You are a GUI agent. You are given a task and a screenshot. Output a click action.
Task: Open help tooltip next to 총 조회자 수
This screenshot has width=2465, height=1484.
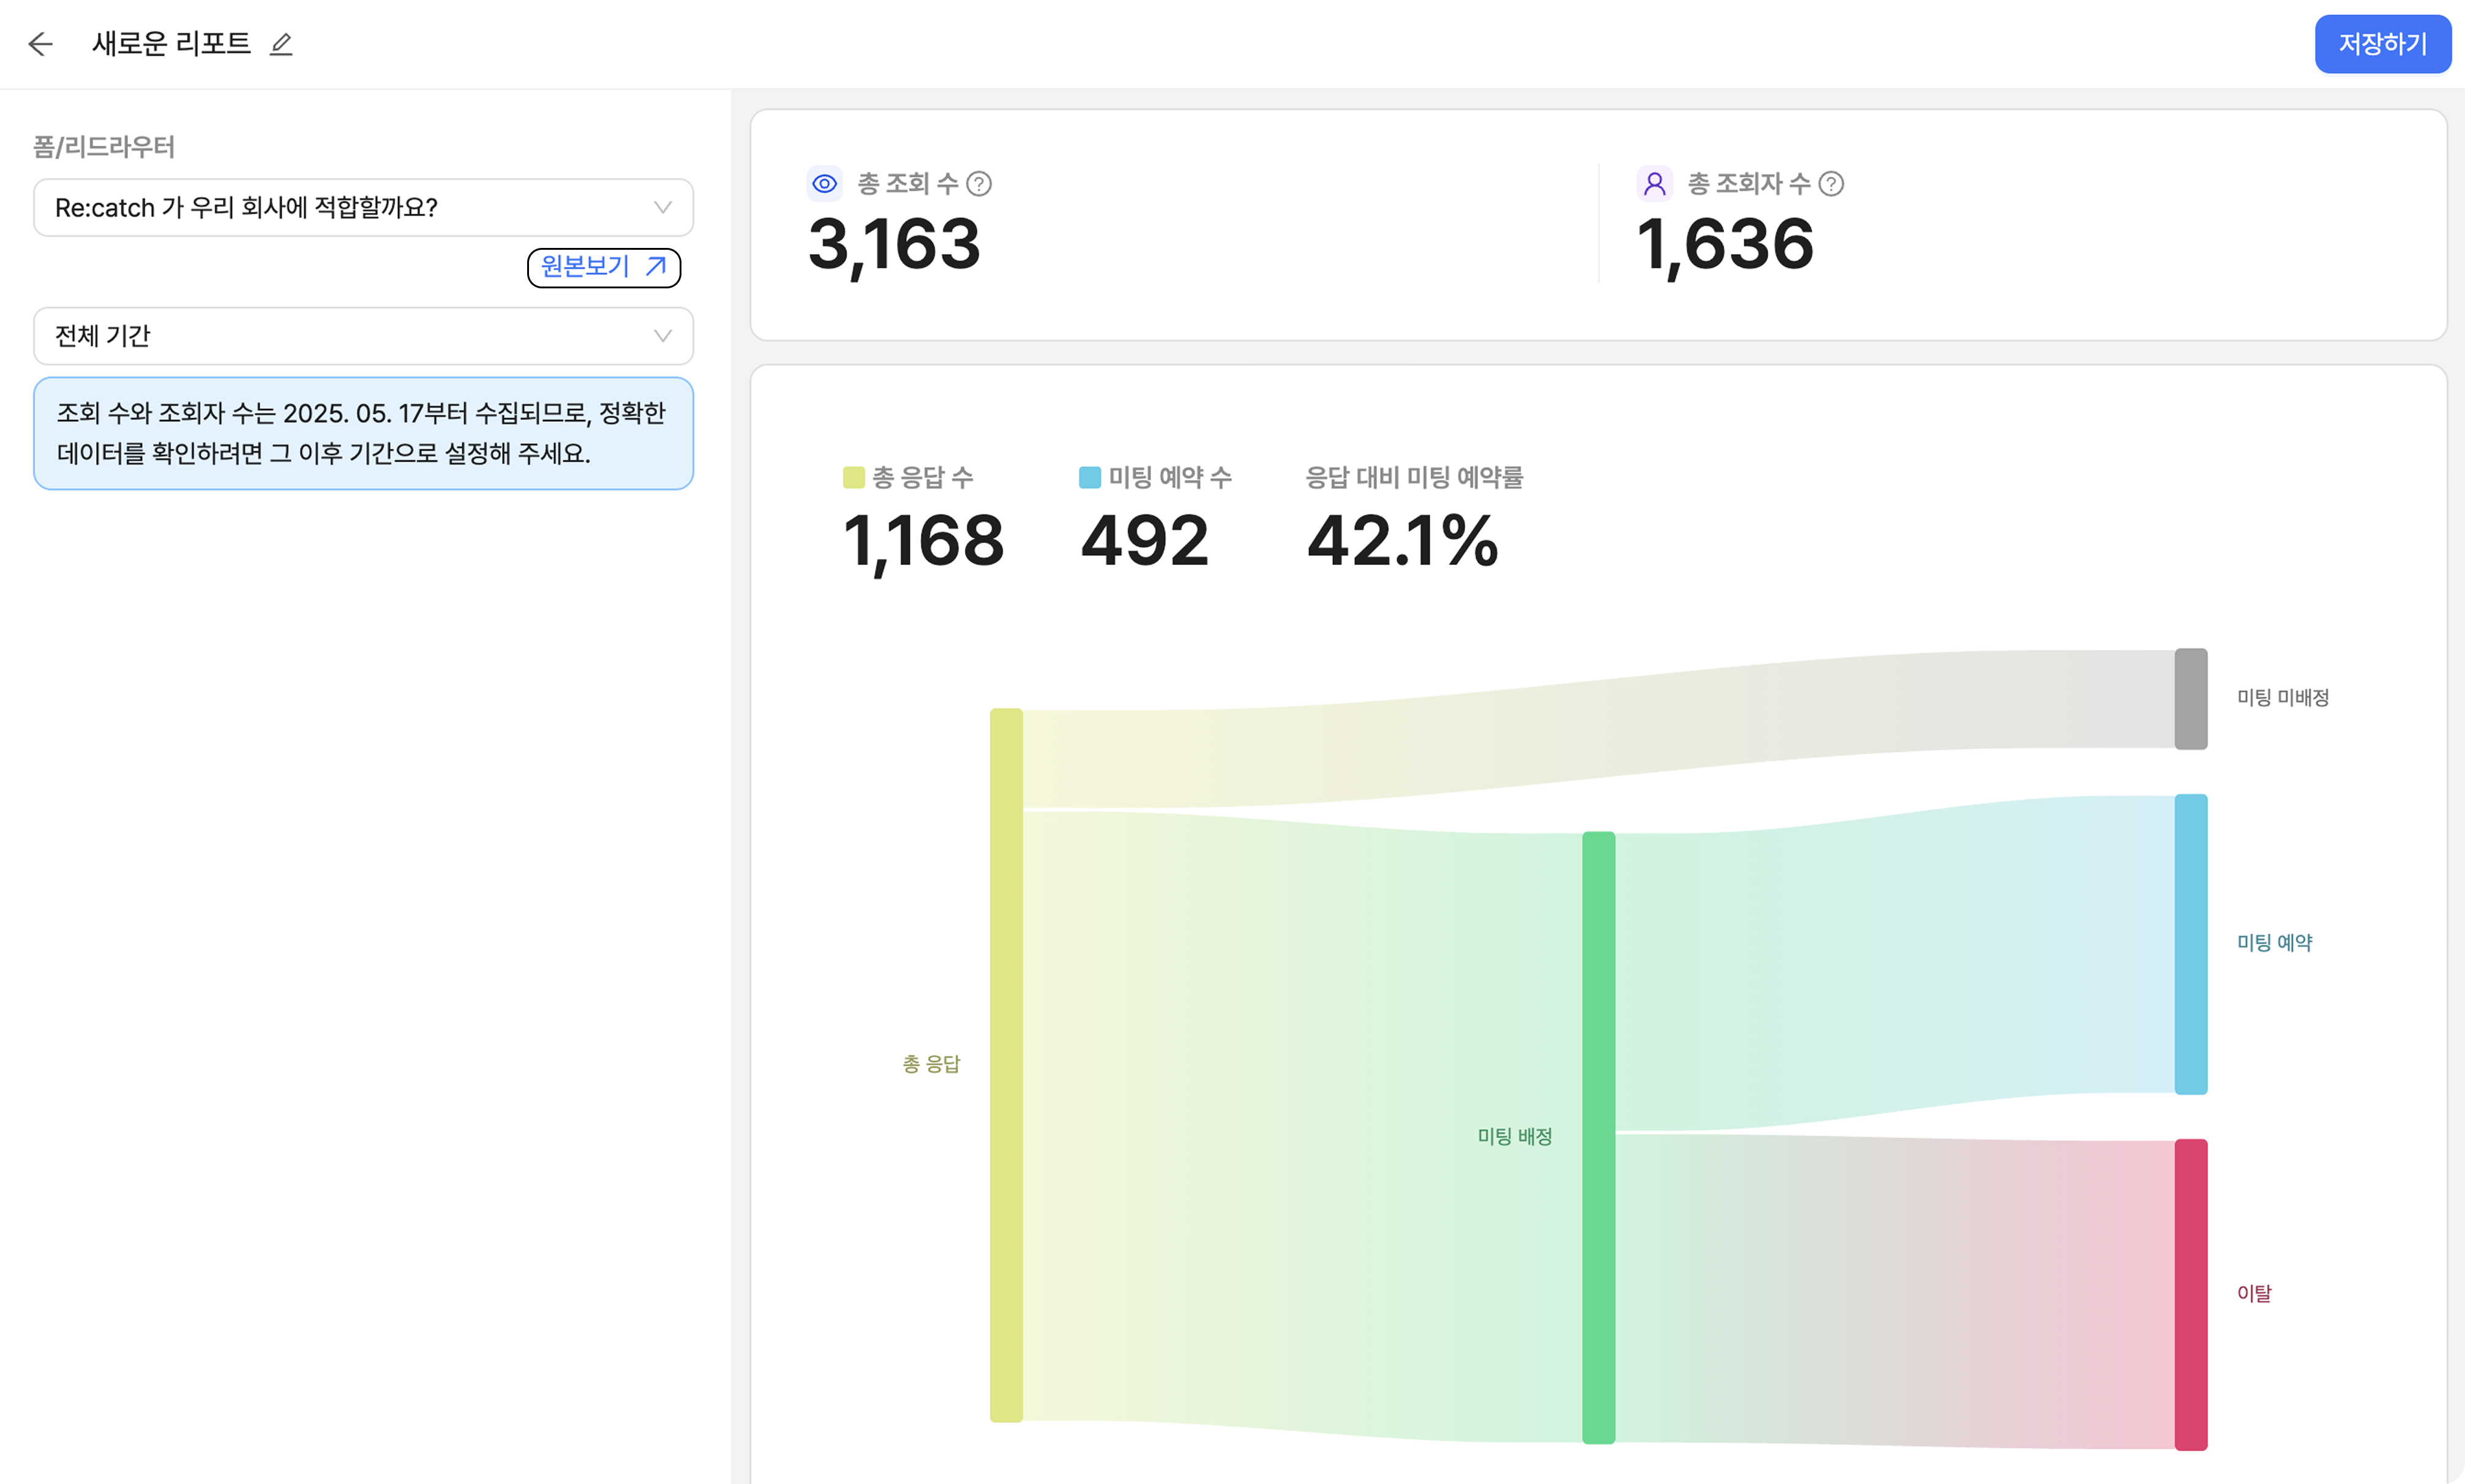(x=1831, y=184)
